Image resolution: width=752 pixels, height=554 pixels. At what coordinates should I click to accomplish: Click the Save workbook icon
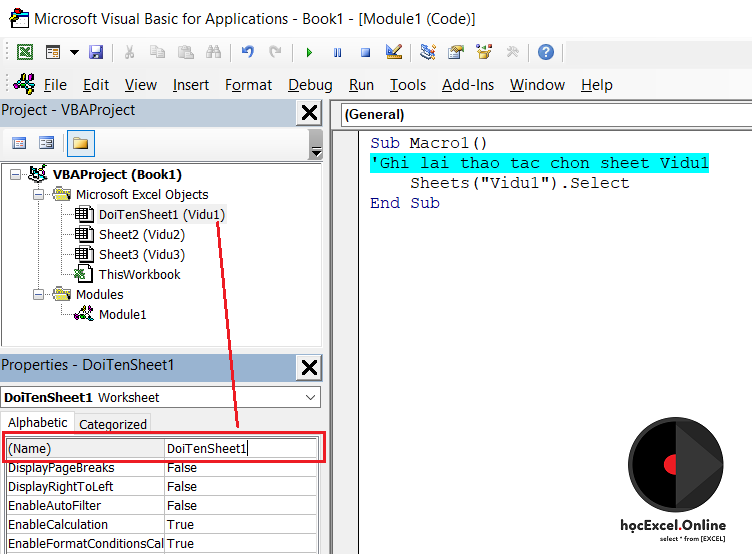[x=96, y=52]
